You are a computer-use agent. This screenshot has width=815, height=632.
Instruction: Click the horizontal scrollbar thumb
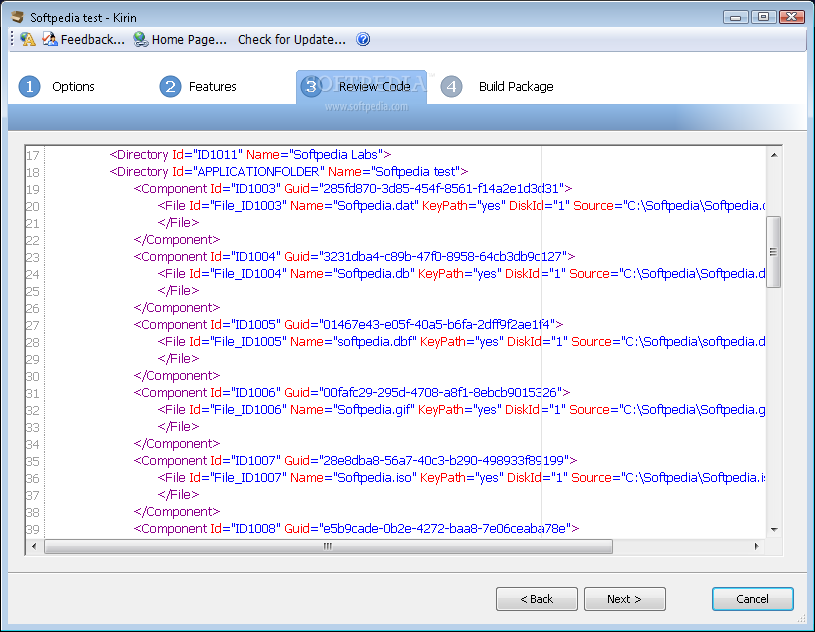328,546
